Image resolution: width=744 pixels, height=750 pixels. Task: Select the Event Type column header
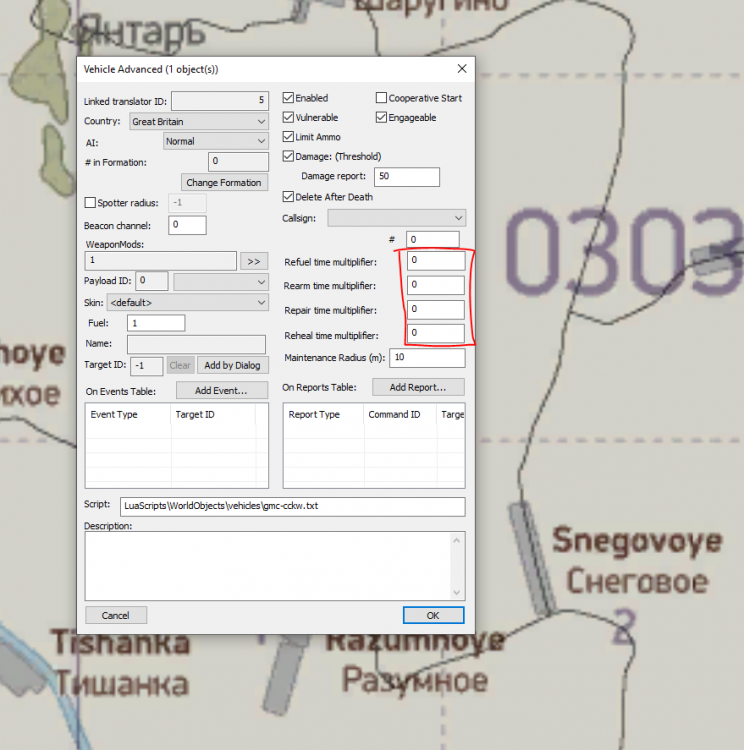click(x=114, y=414)
